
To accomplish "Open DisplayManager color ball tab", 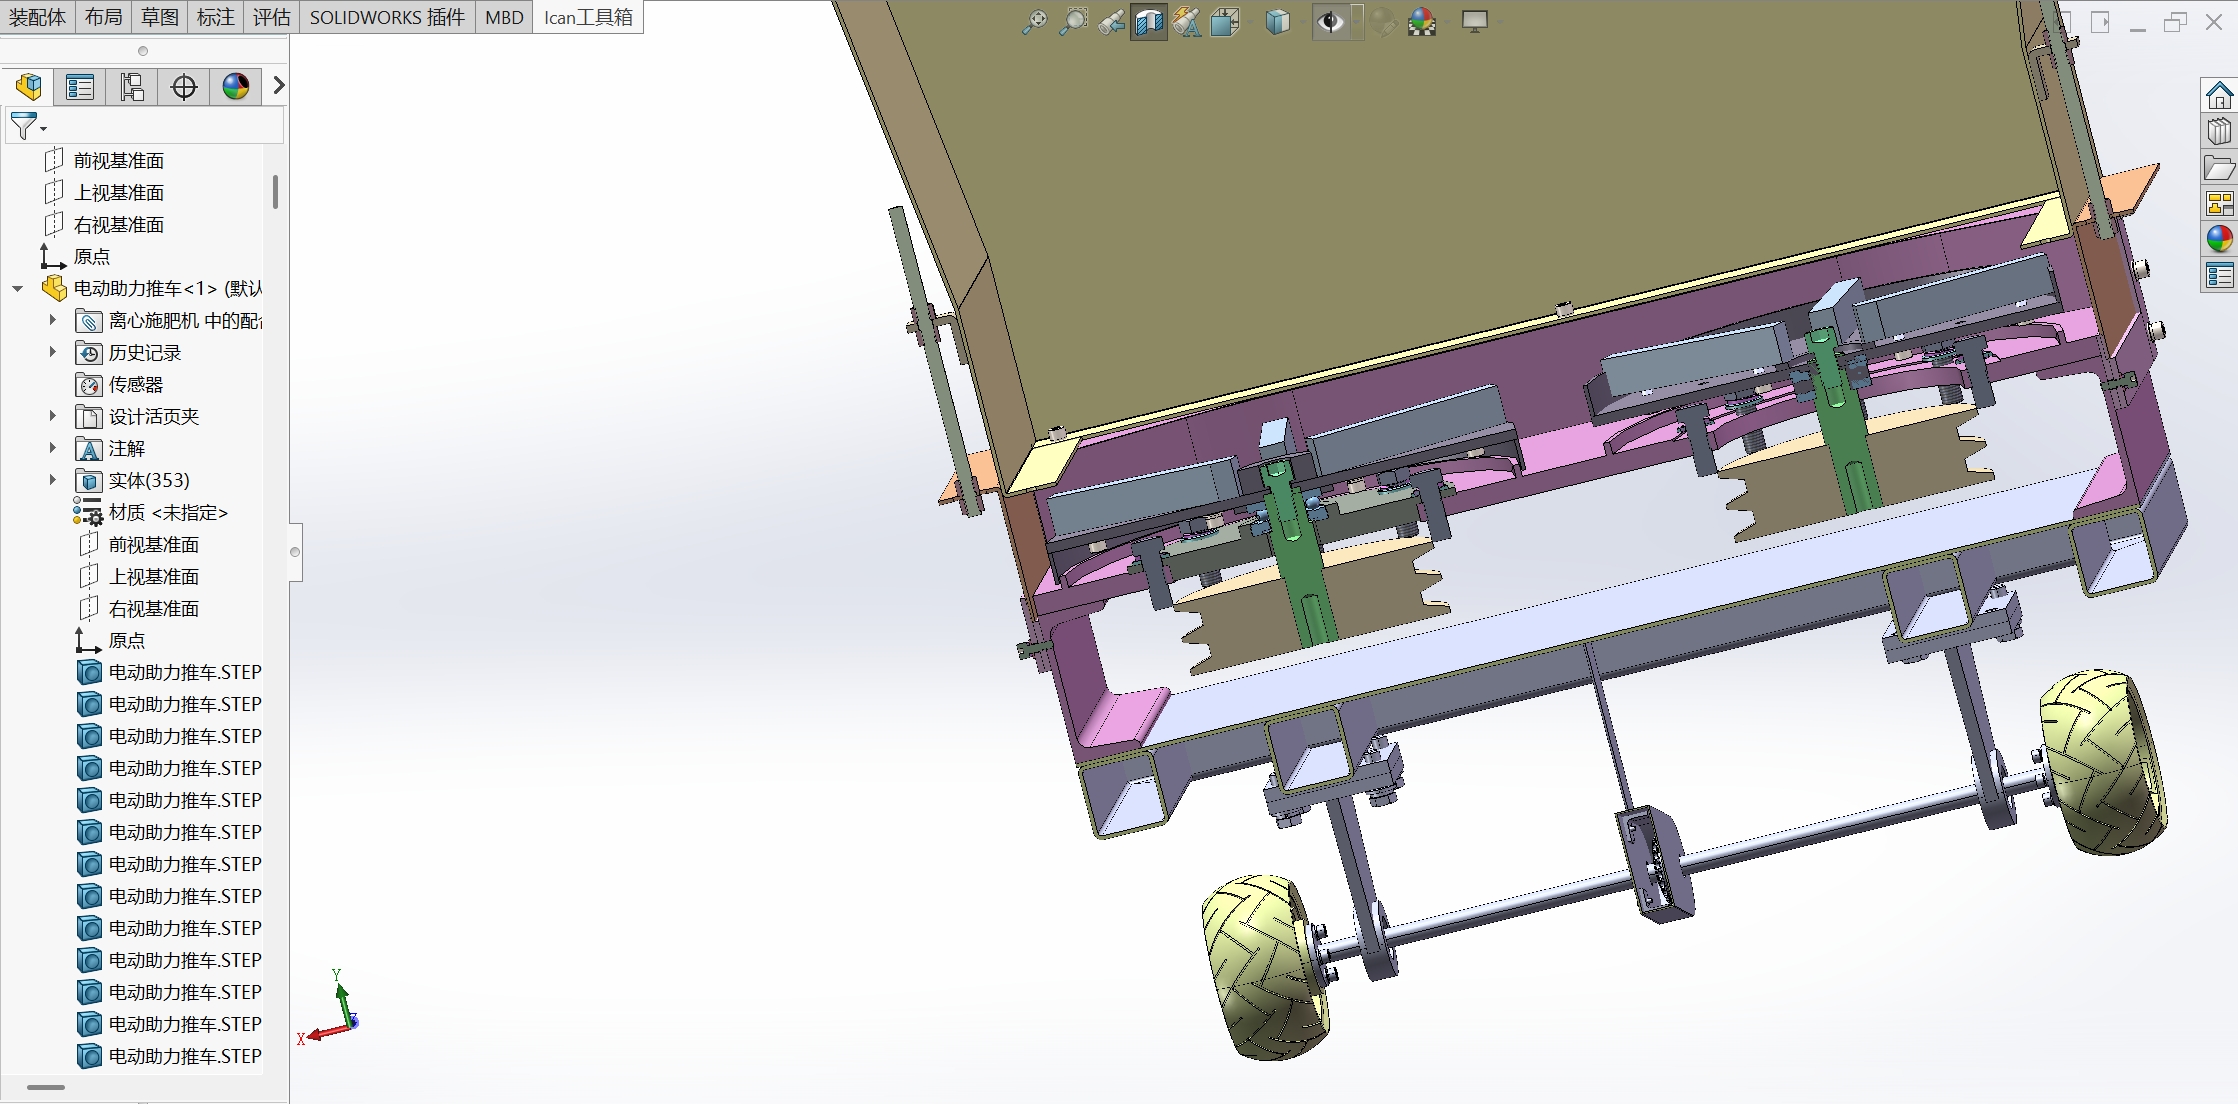I will click(x=236, y=87).
